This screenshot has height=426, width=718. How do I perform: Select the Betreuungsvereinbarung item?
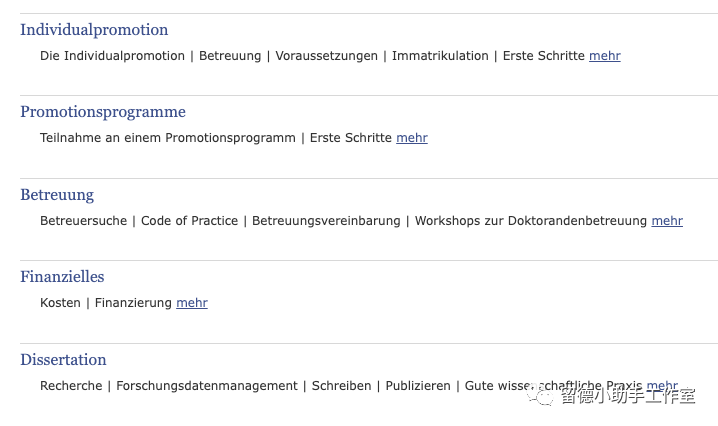326,221
